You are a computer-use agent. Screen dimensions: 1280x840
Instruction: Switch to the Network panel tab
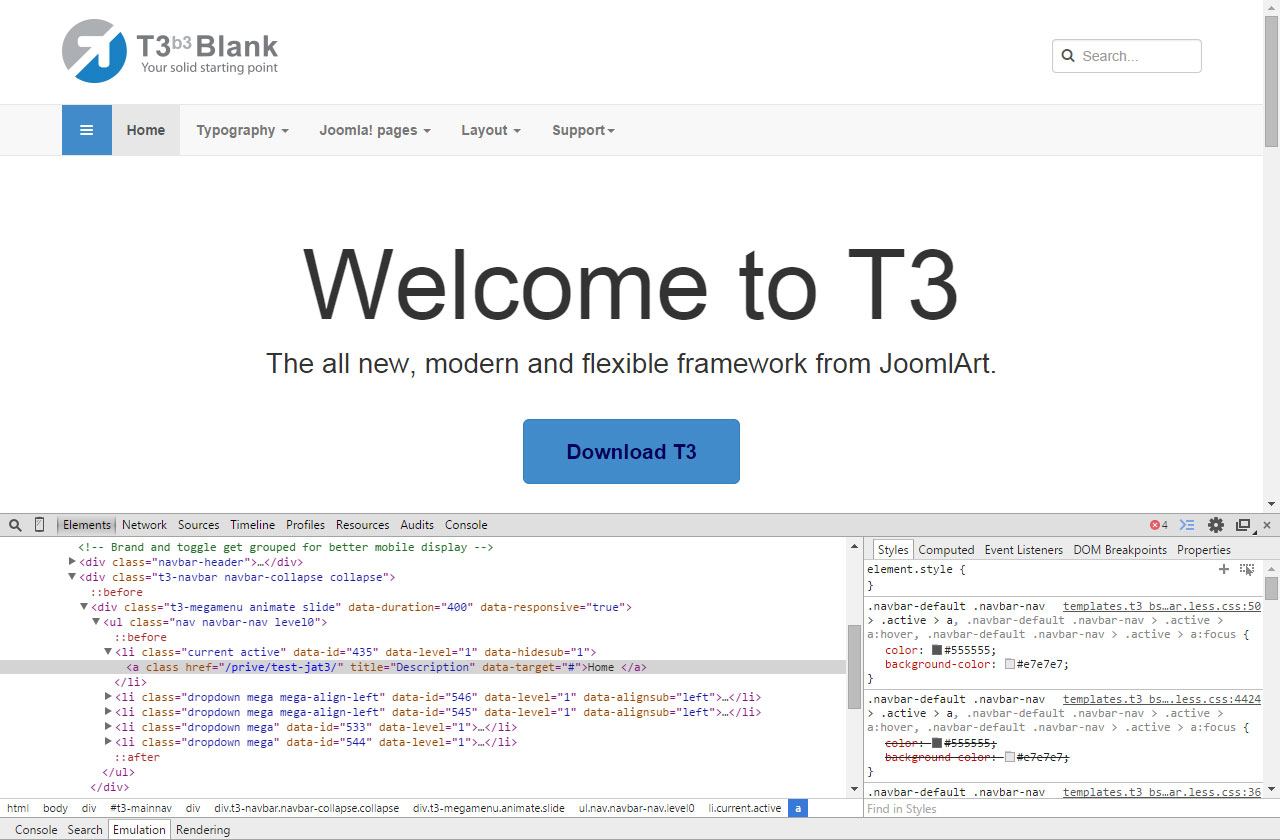coord(145,525)
